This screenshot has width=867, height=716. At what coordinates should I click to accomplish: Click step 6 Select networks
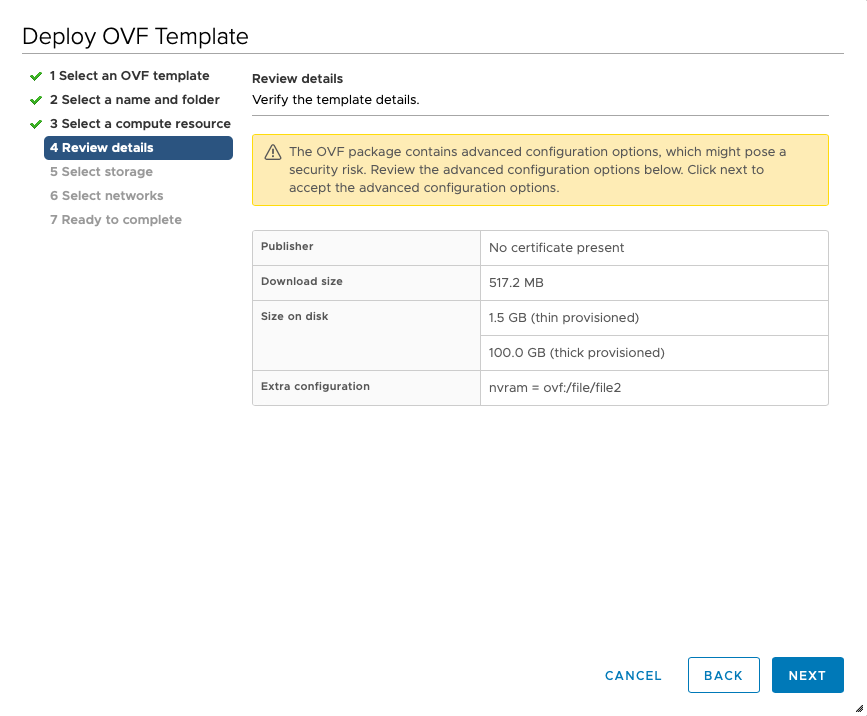[x=107, y=196]
